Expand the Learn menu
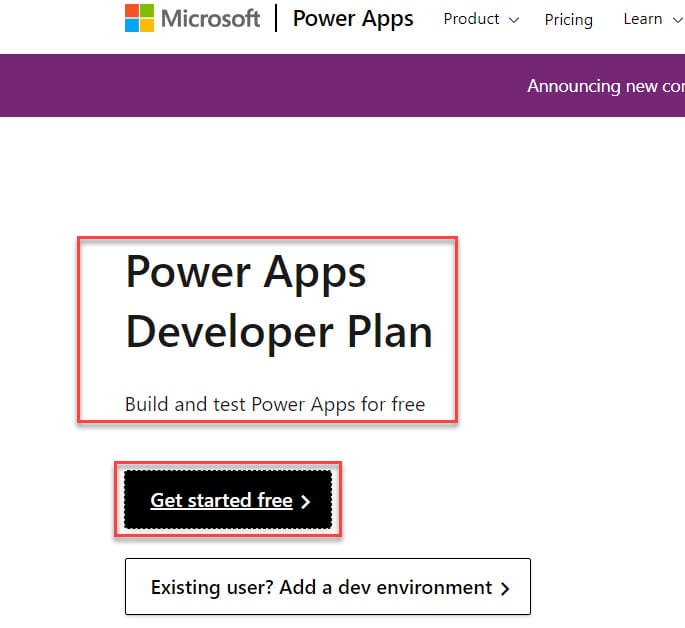The image size is (685, 628). point(653,19)
